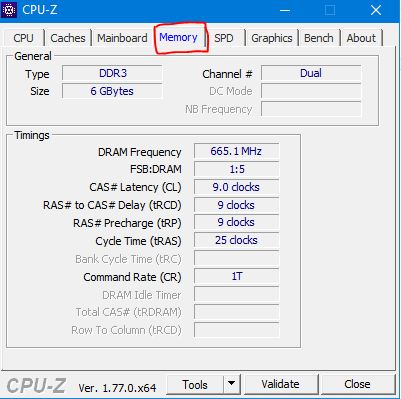Click the 25 clocks tRAS value
The height and width of the screenshot is (399, 401).
tap(236, 240)
